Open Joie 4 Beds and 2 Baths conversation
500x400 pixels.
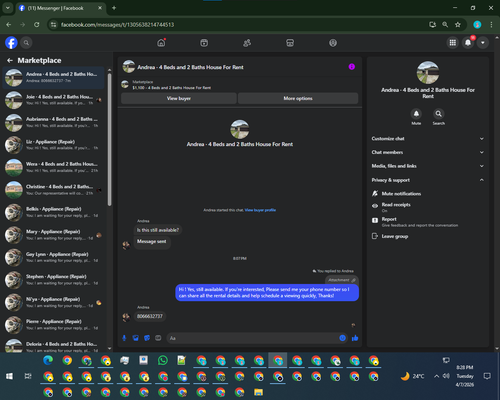pos(53,100)
